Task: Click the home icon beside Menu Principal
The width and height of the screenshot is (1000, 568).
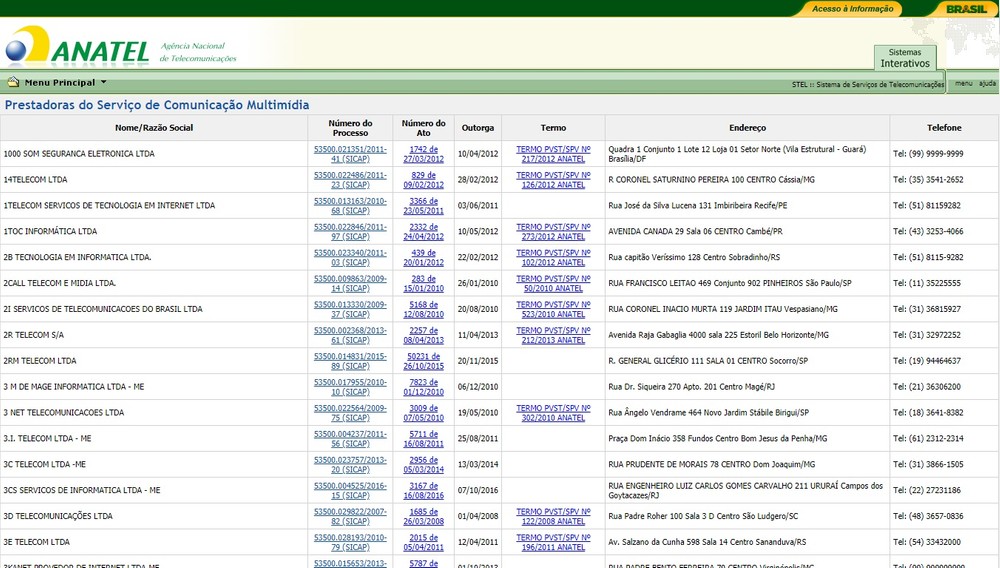Action: click(13, 83)
